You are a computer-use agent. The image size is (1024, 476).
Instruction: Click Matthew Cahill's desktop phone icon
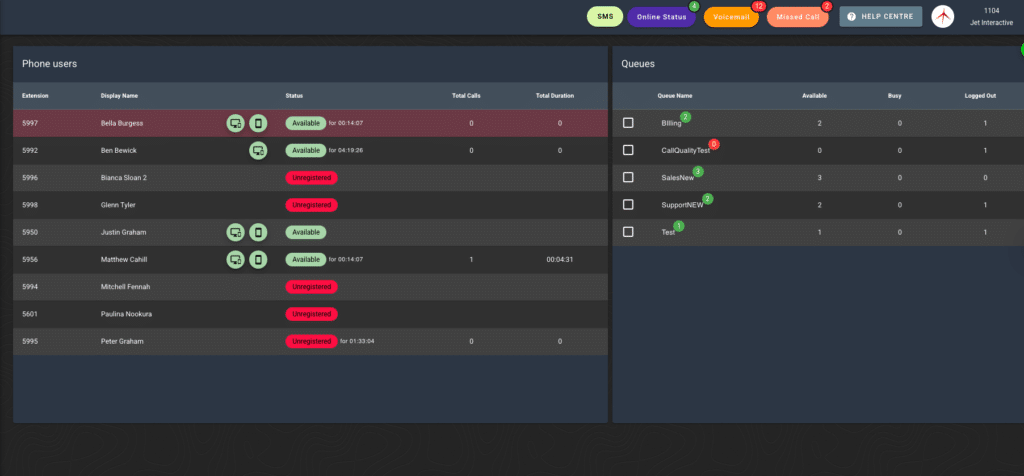click(235, 259)
